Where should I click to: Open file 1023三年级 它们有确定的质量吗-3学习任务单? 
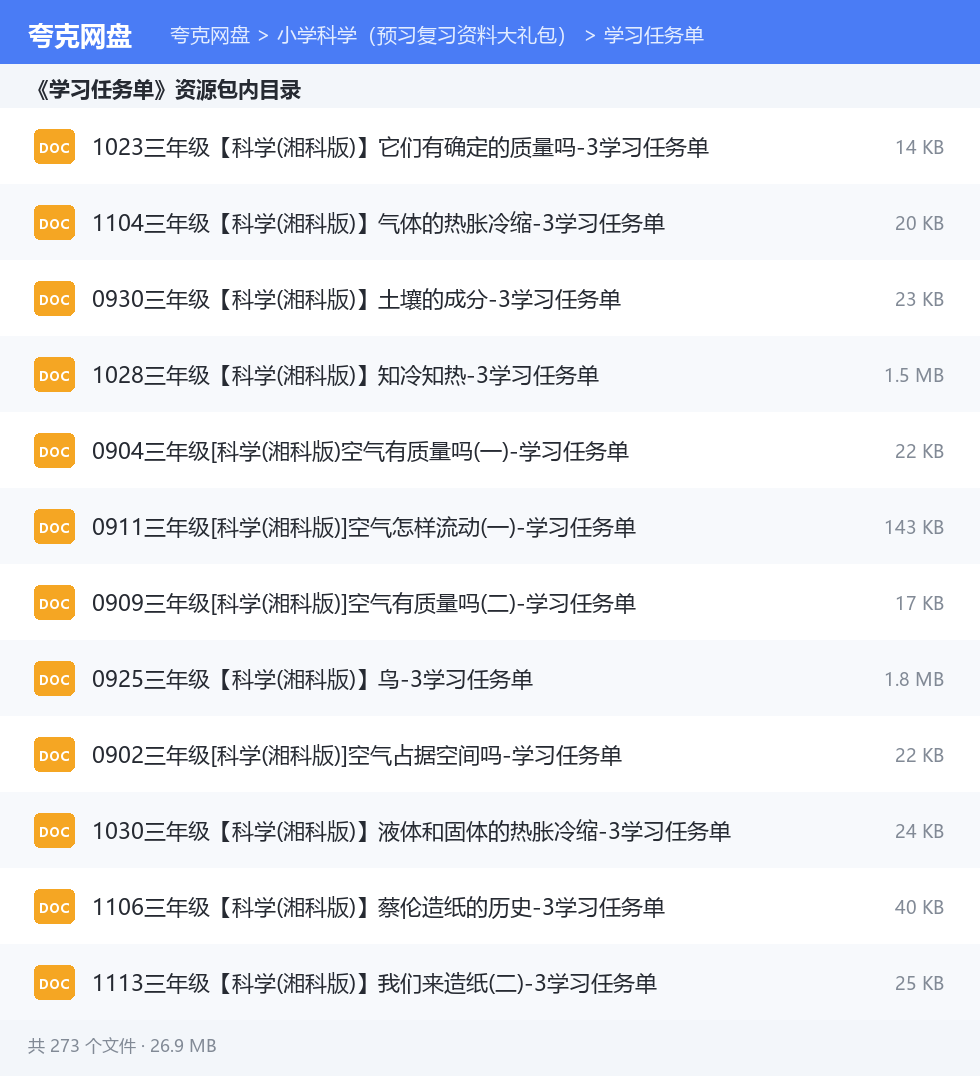401,147
